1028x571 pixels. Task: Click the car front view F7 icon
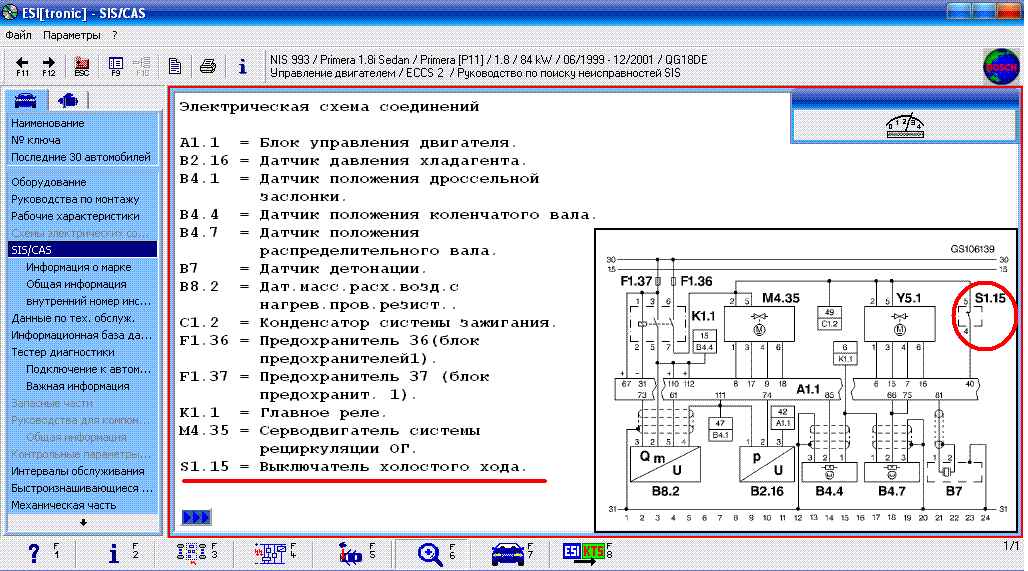[508, 555]
